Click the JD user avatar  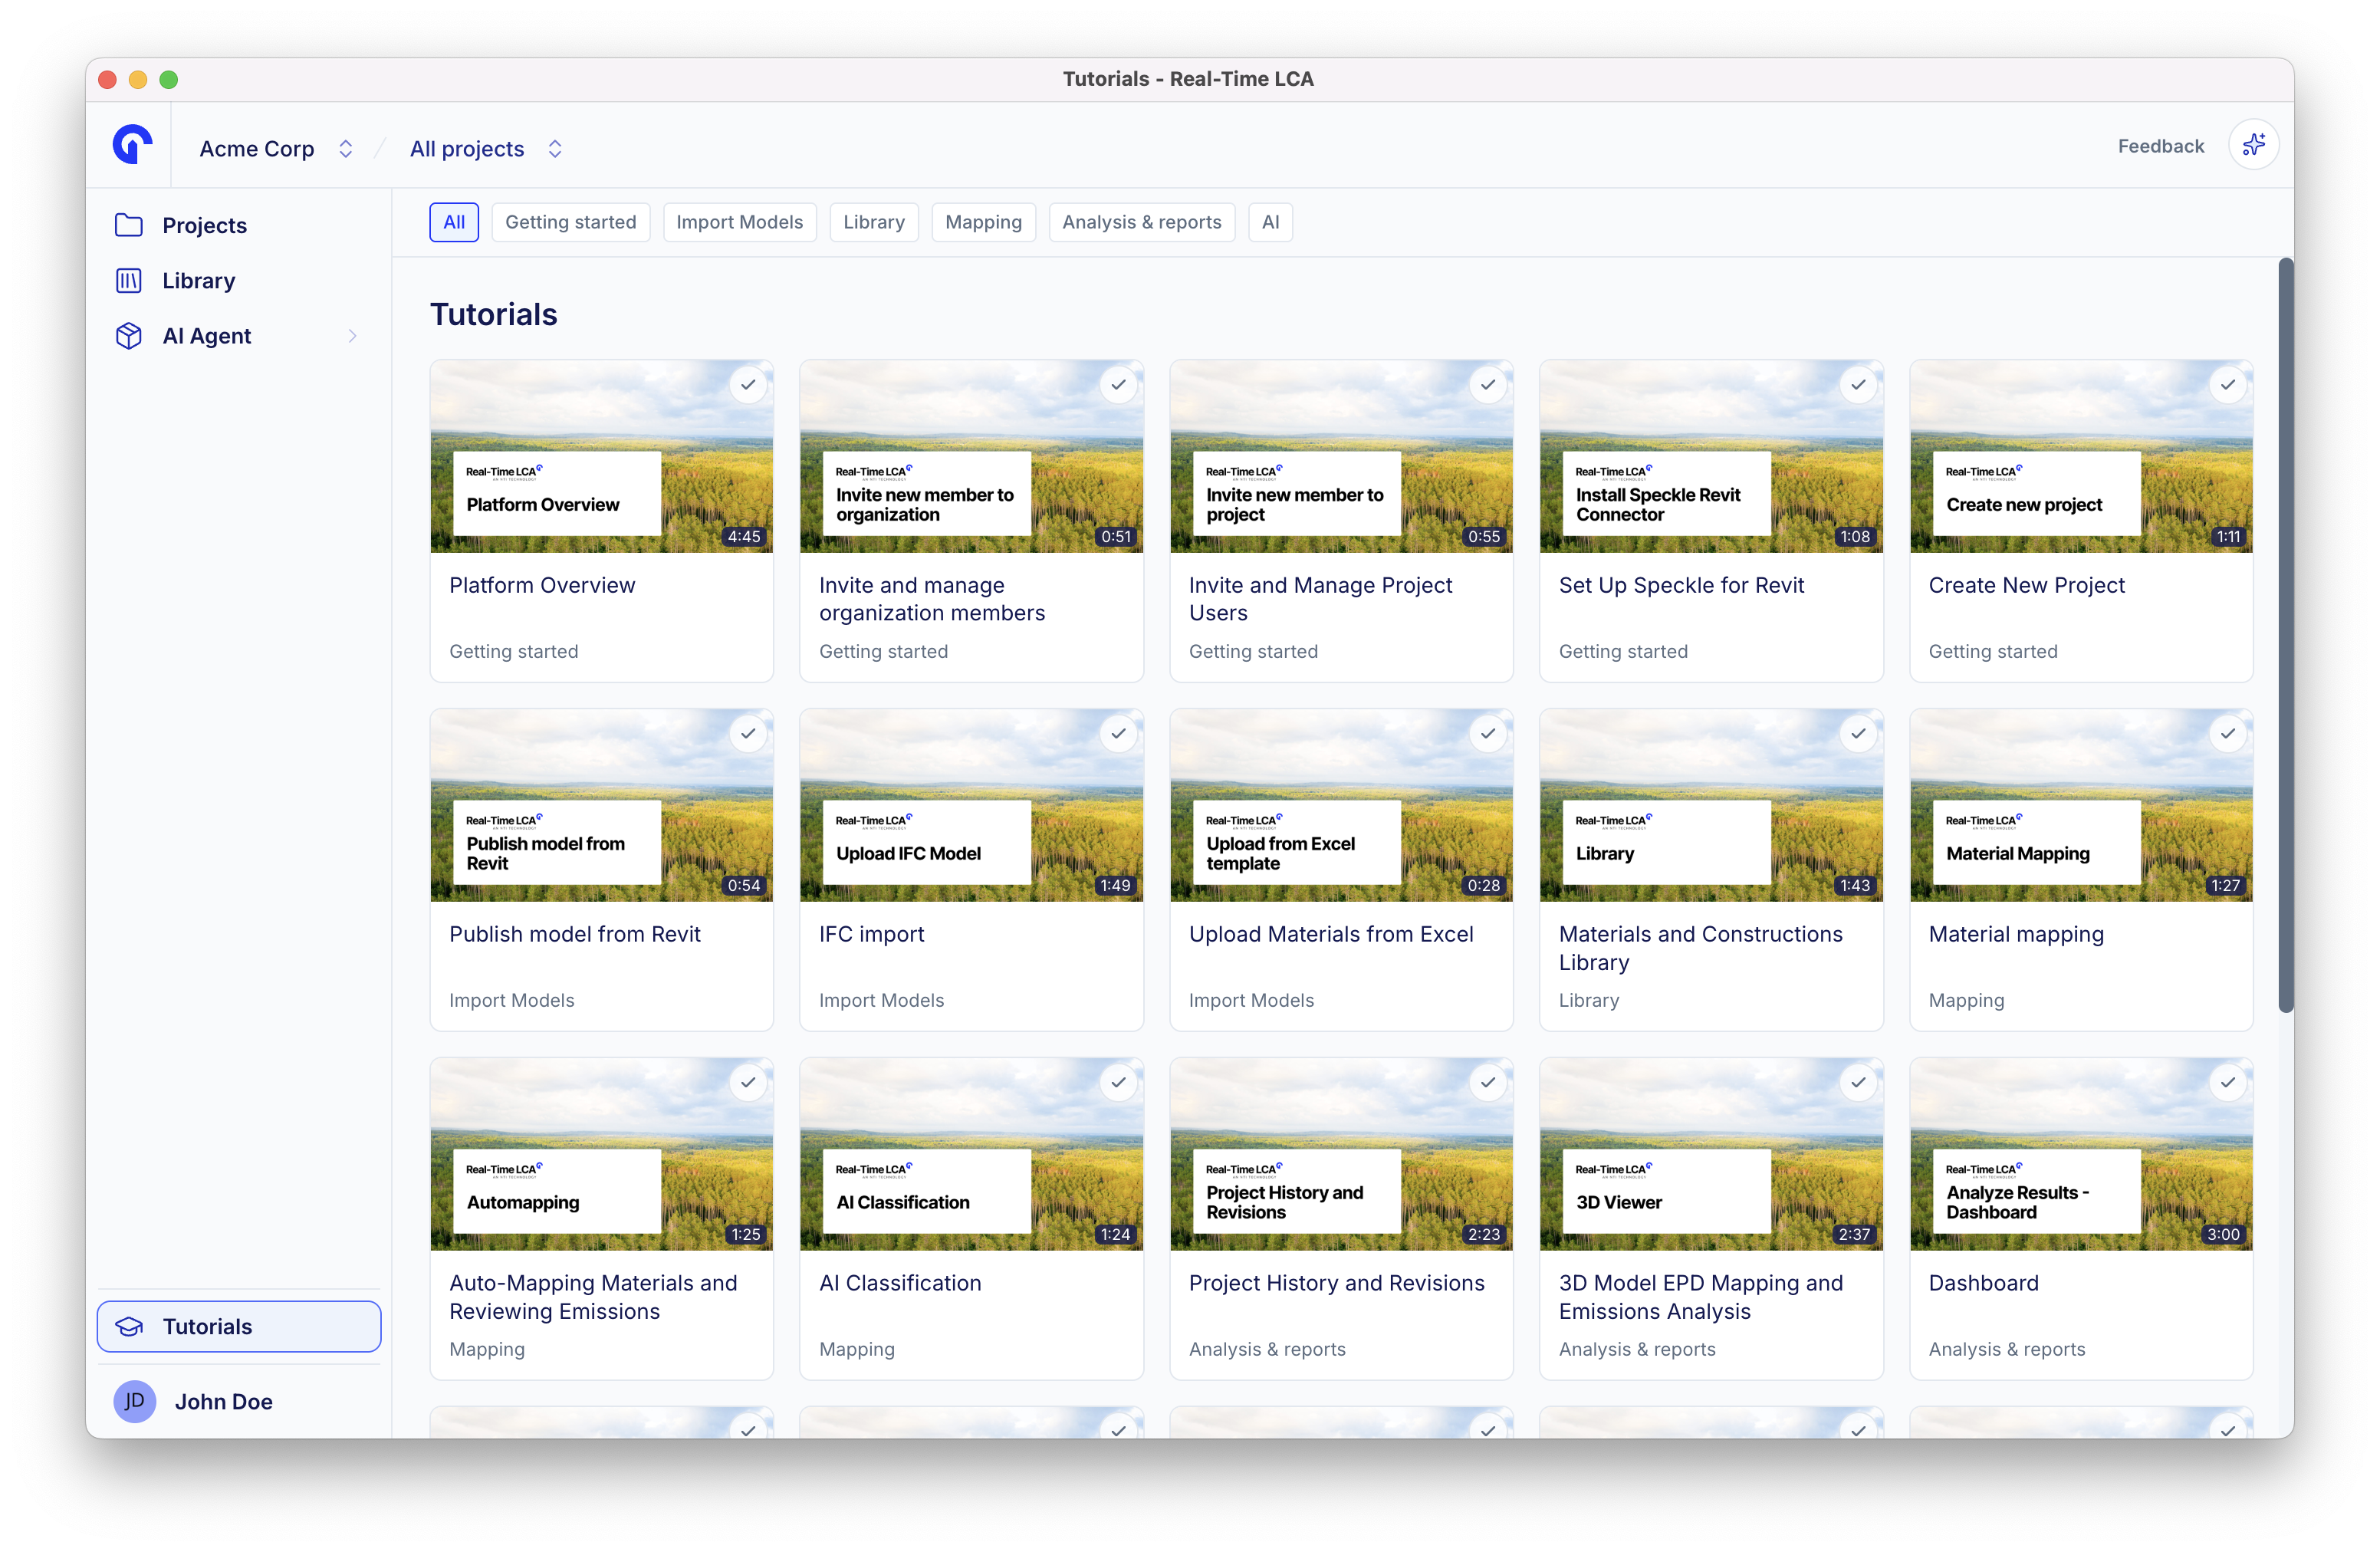click(x=135, y=1401)
